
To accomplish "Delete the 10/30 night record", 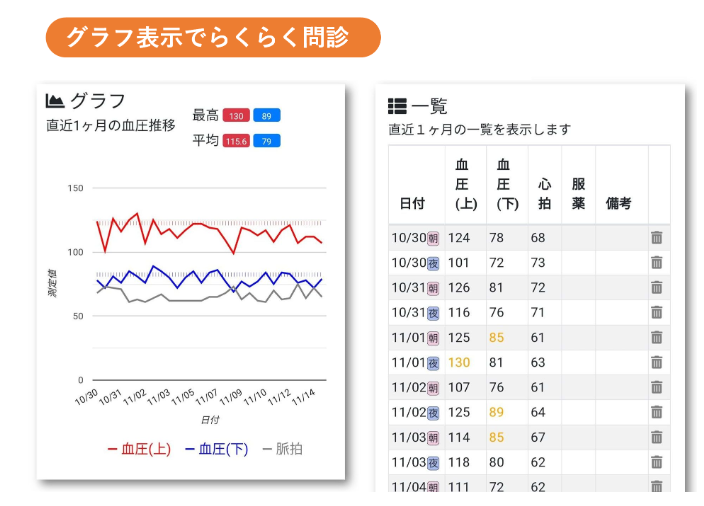I will (656, 263).
